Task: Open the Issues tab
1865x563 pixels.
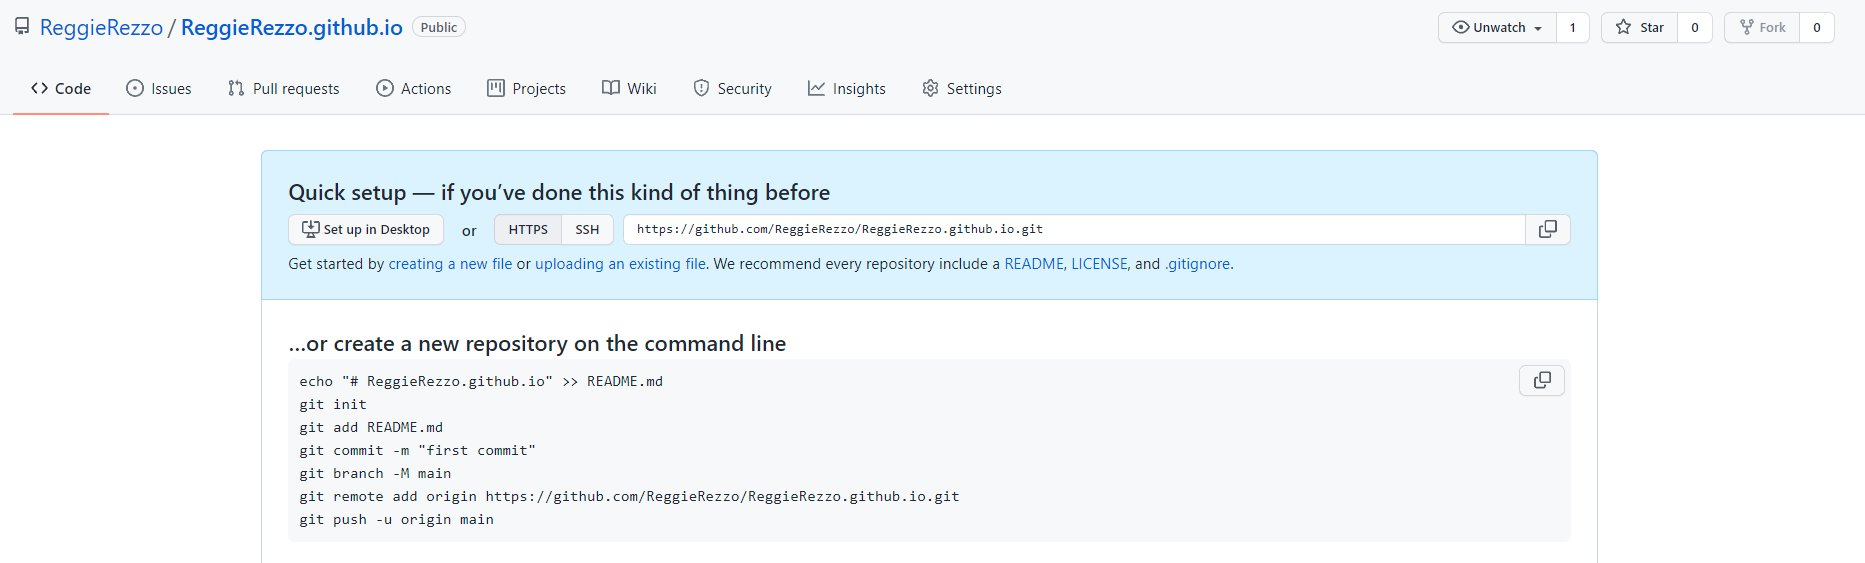Action: coord(159,88)
